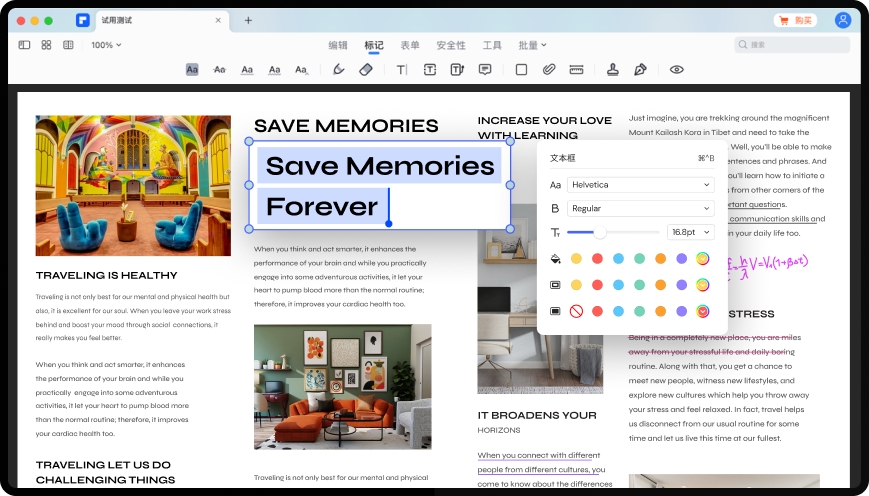
Task: Click the strikethrough text tool
Action: click(x=220, y=70)
